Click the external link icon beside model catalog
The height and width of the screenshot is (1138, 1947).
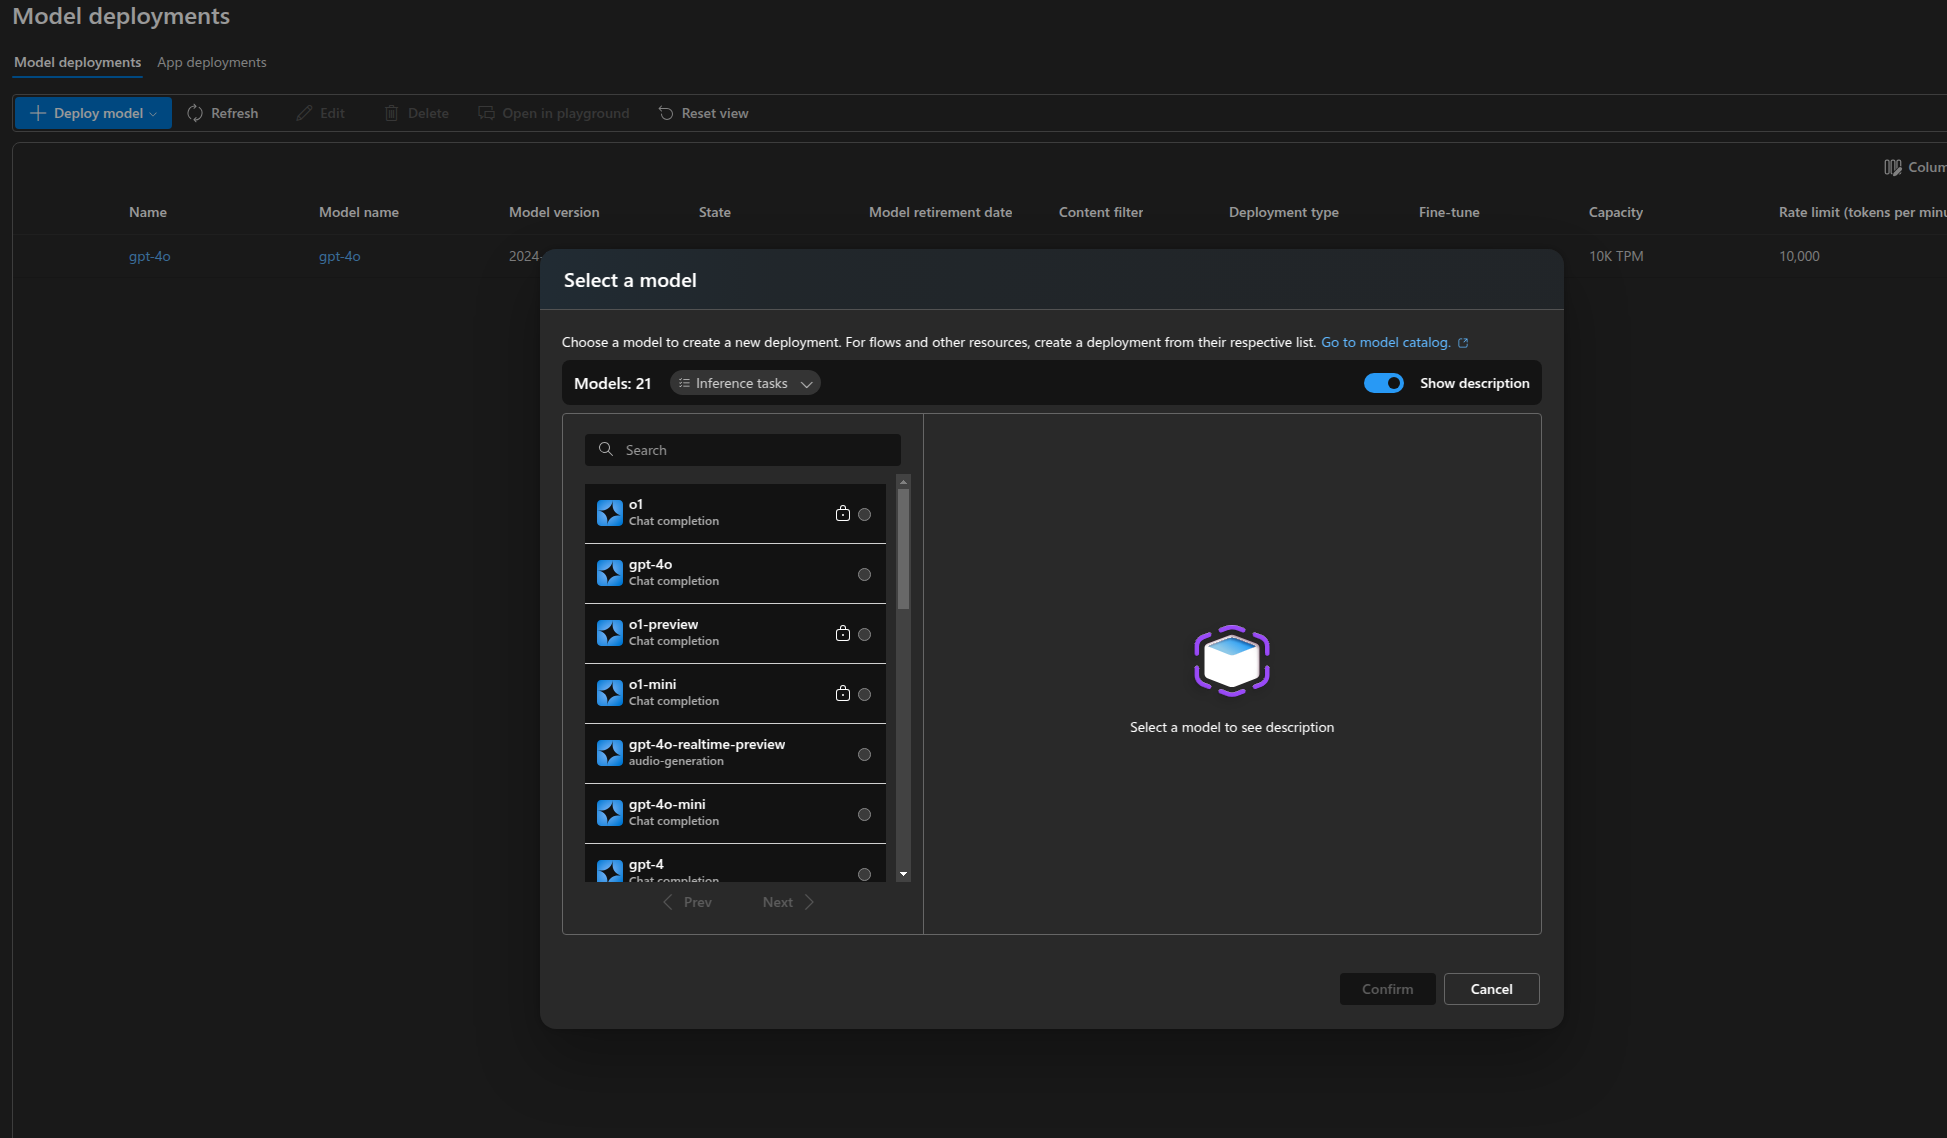1463,343
